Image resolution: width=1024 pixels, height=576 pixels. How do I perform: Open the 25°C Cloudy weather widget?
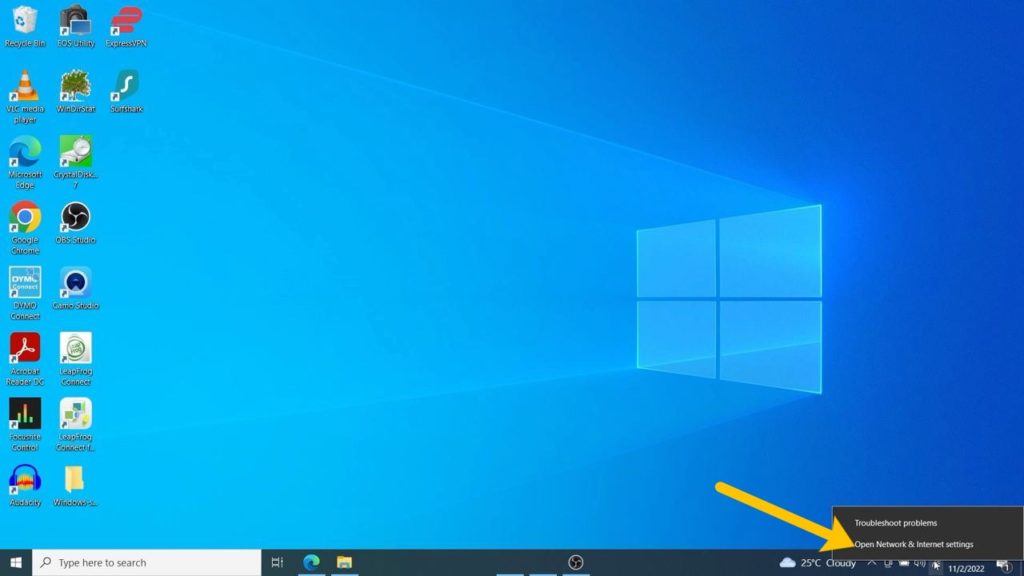point(818,562)
